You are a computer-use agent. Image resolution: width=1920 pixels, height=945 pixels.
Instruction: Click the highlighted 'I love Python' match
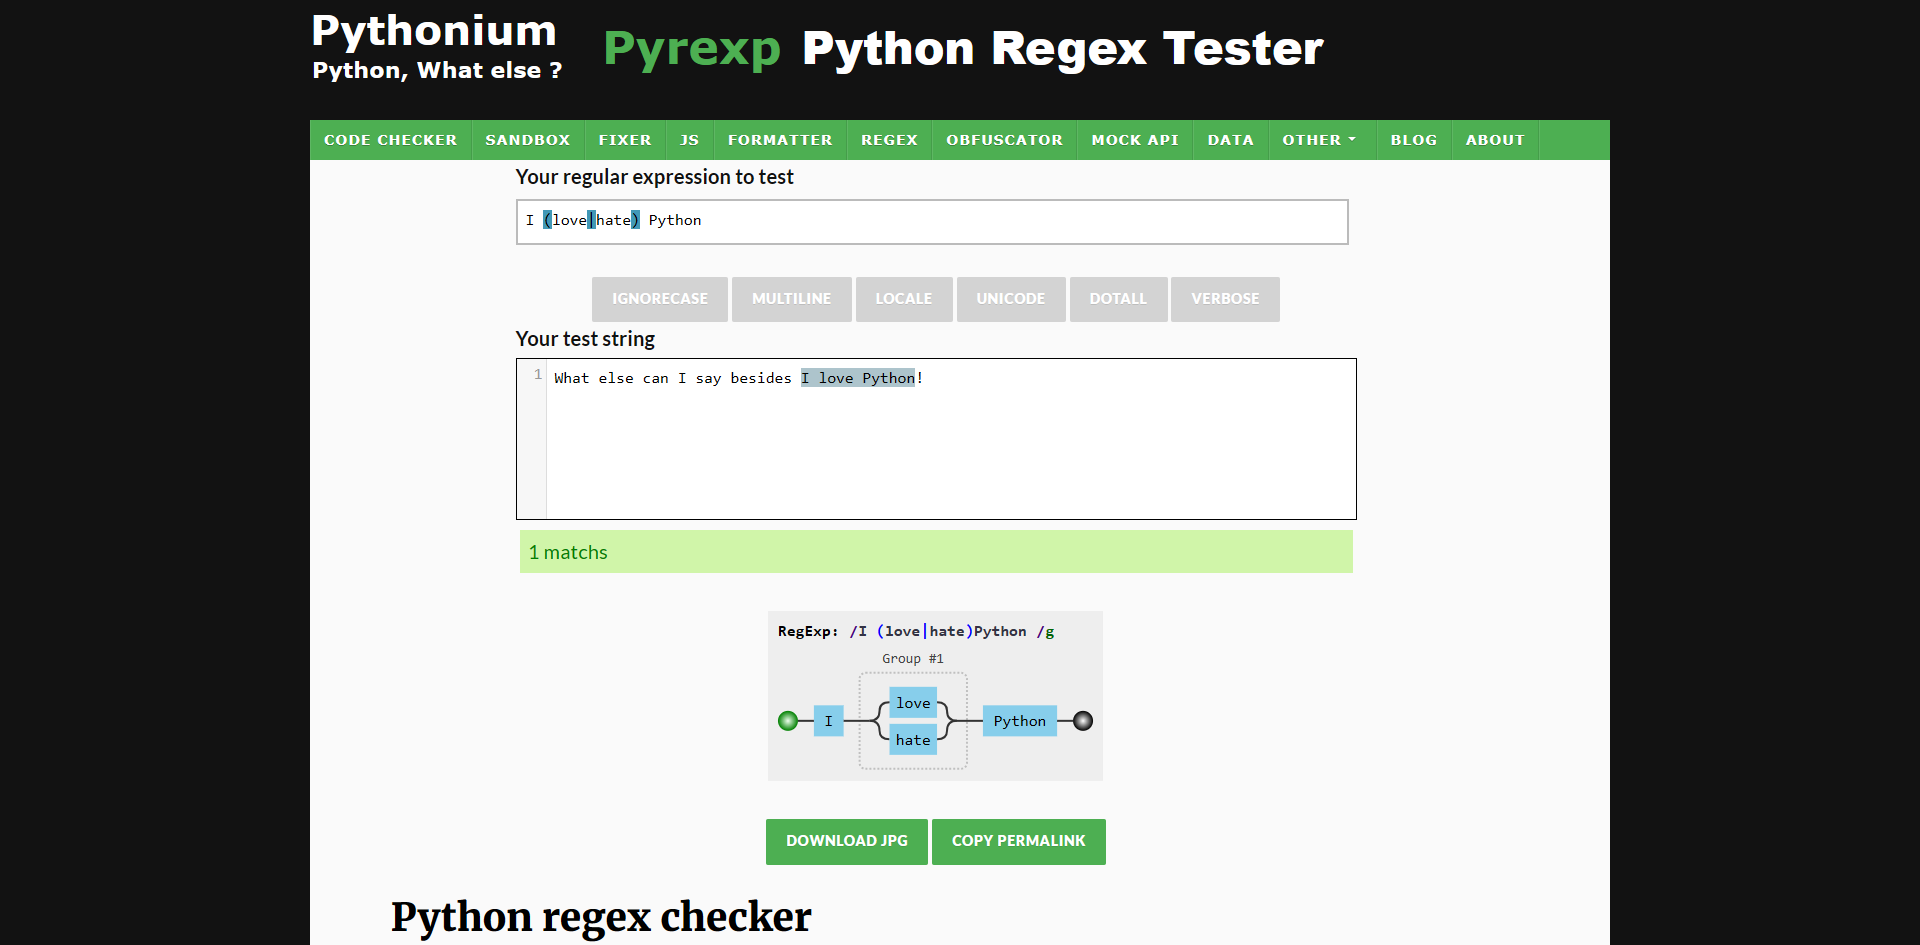tap(858, 378)
